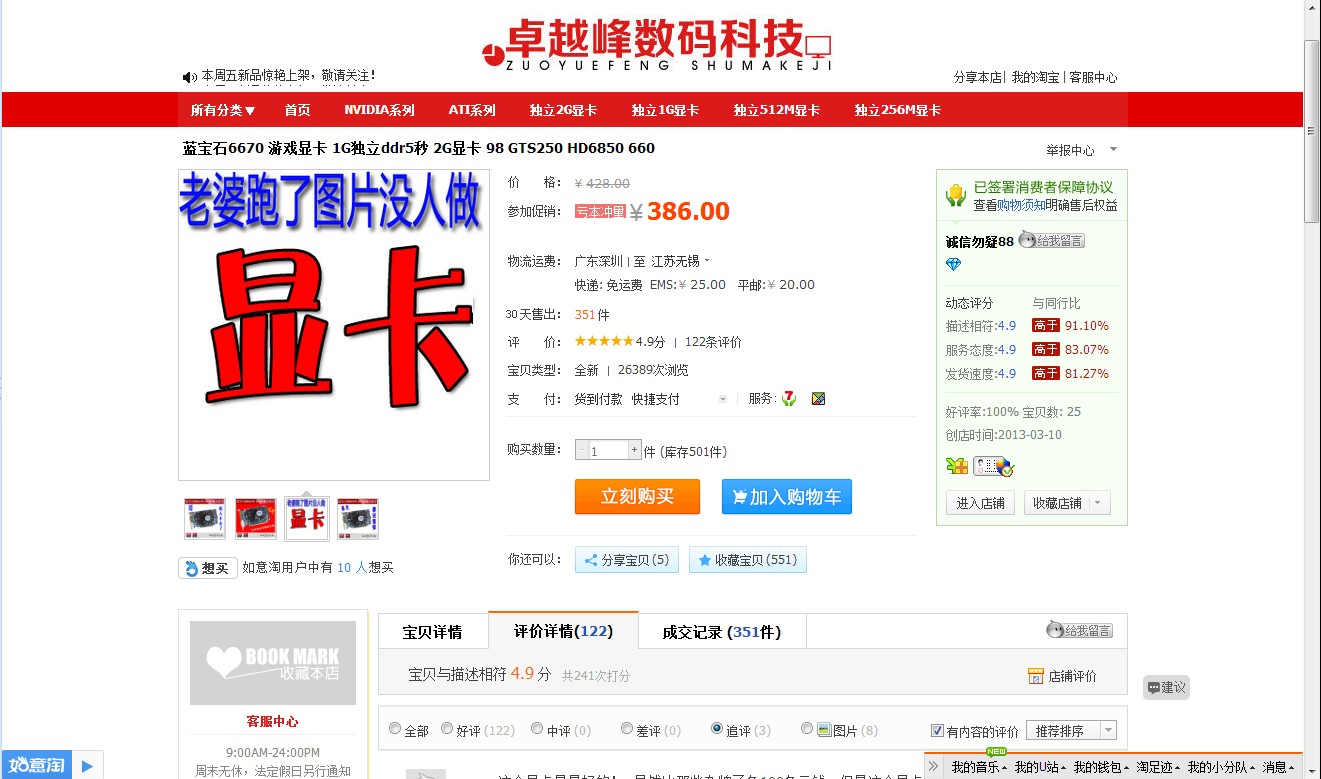Switch to 评价详情(122) tab
This screenshot has width=1321, height=779.
pyautogui.click(x=563, y=631)
